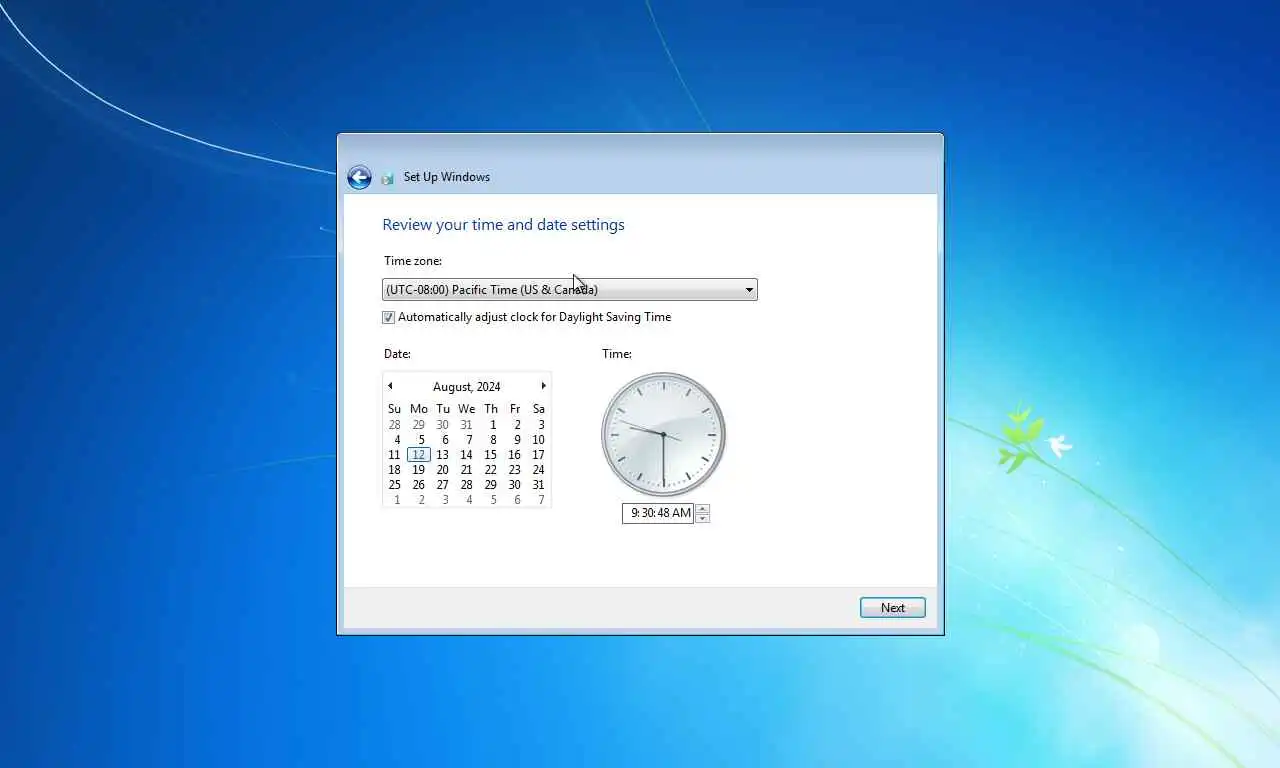The width and height of the screenshot is (1280, 768).
Task: Increase time with up spinner arrow
Action: 703,508
